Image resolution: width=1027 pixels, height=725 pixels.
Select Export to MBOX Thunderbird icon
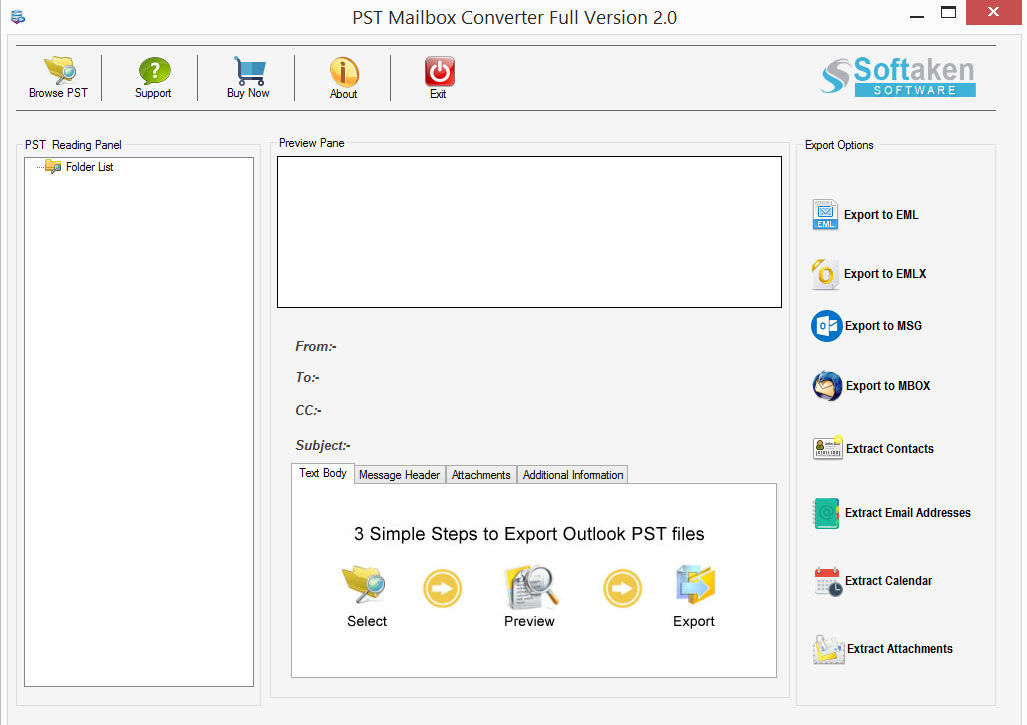[x=828, y=386]
